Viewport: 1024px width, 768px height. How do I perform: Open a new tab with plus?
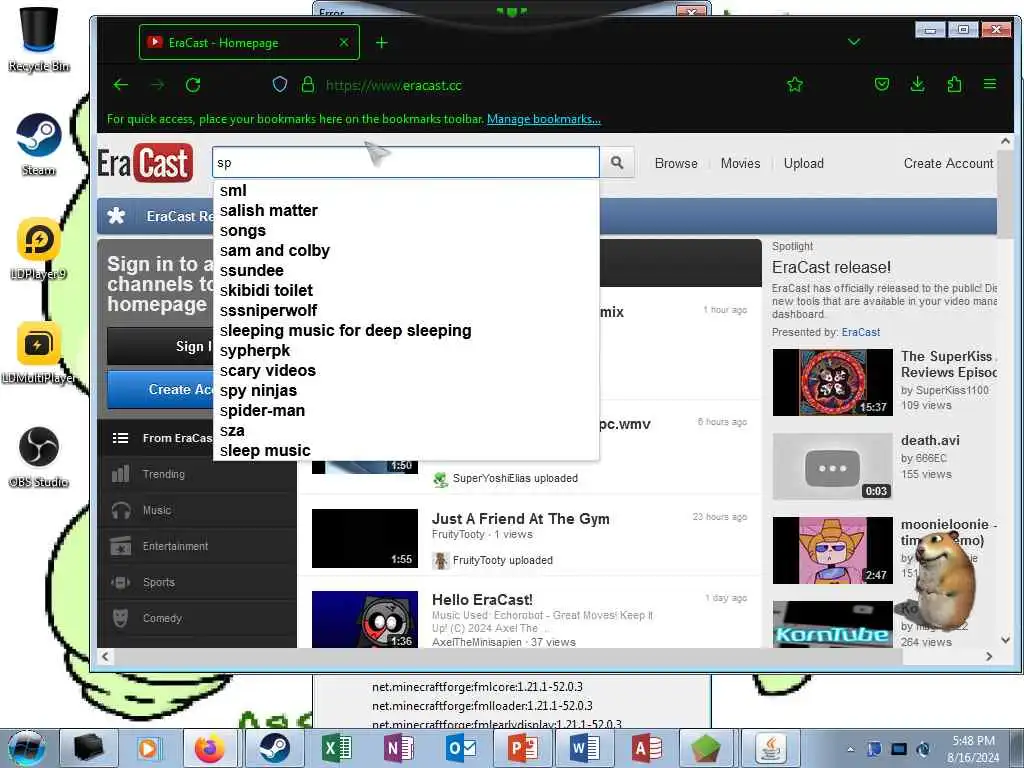pos(382,42)
